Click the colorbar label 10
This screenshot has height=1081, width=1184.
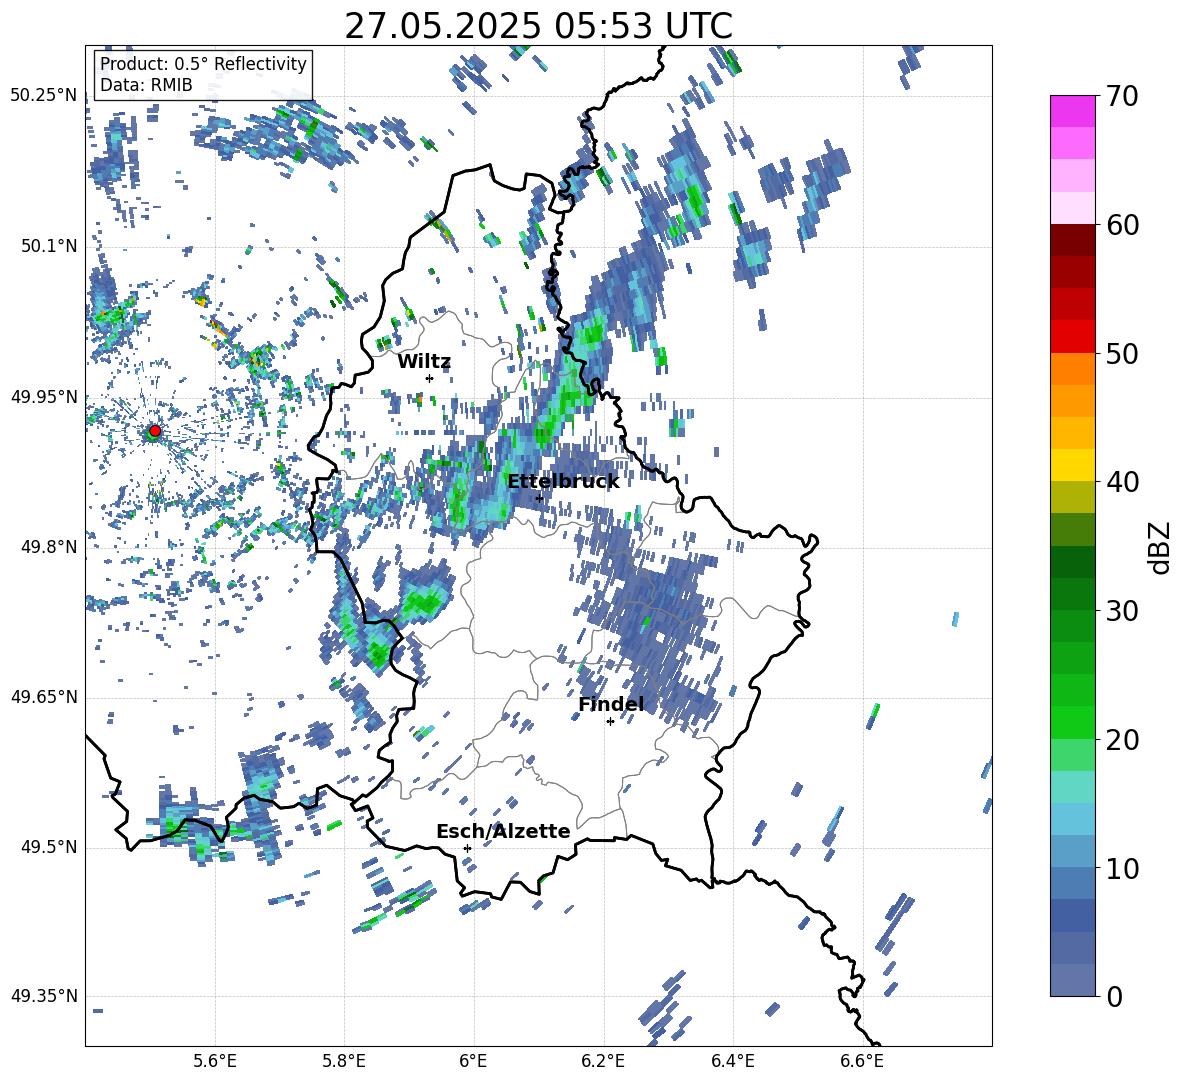pyautogui.click(x=1123, y=868)
